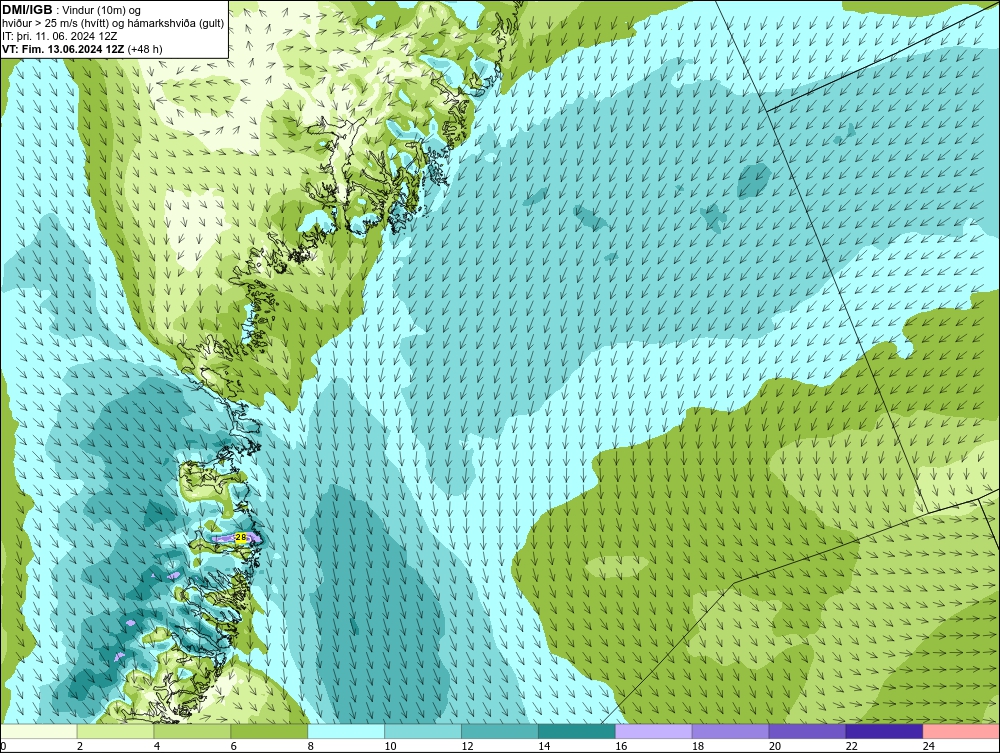Click the 20–22 m/s violet legend swatch
The image size is (1000, 753).
tap(807, 731)
